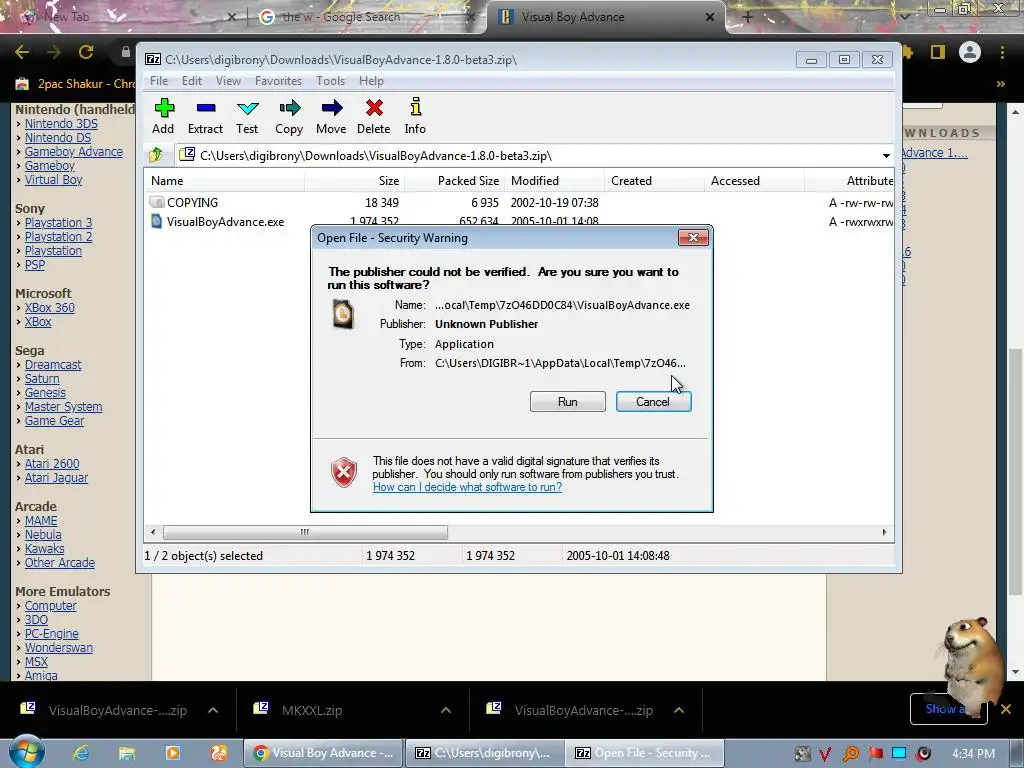
Task: Open Windows Explorer from the taskbar
Action: (127, 753)
